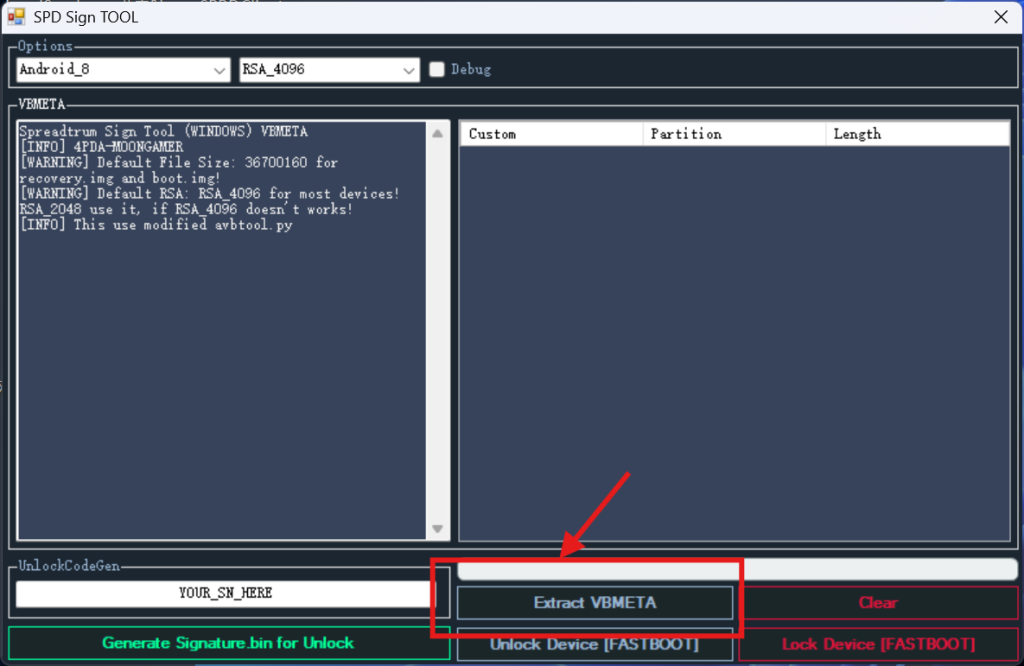Click the YOUR_SN_HERE serial input field
1024x666 pixels.
coord(225,593)
